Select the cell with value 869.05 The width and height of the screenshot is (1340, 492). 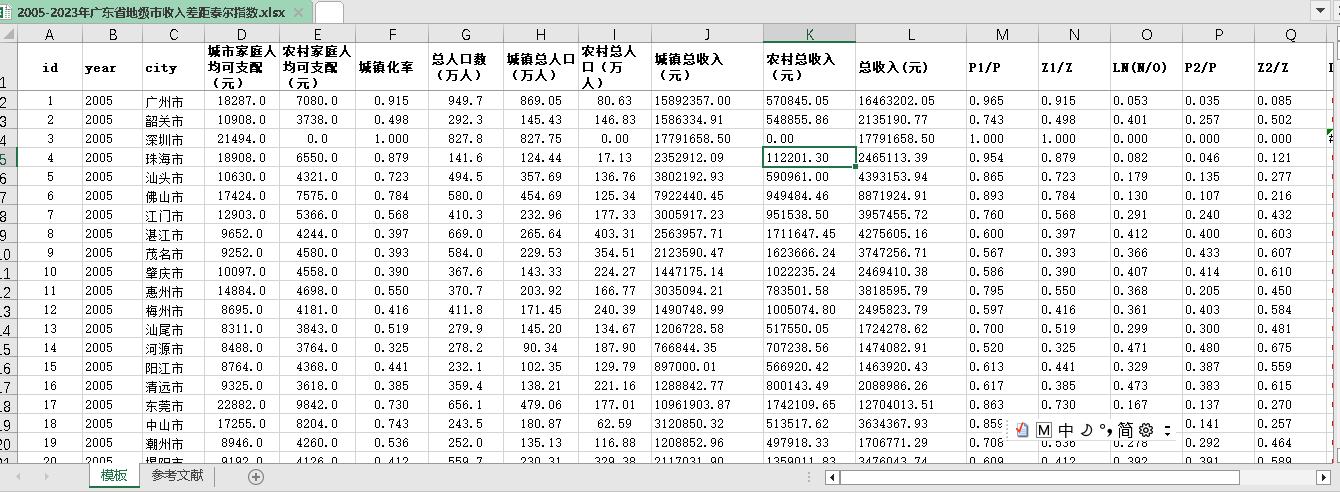(x=540, y=101)
